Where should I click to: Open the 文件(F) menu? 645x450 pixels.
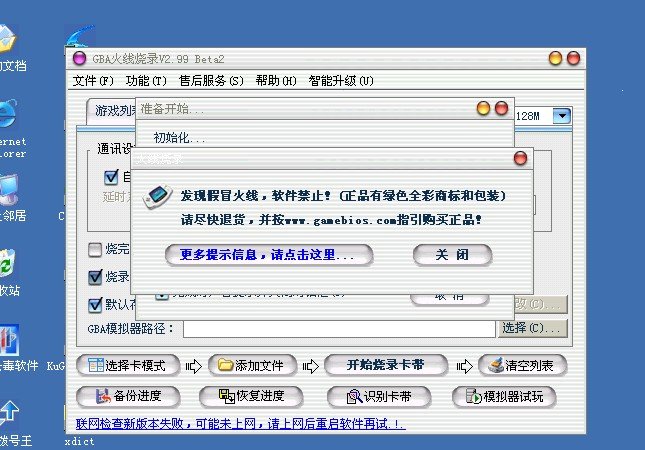pyautogui.click(x=93, y=81)
